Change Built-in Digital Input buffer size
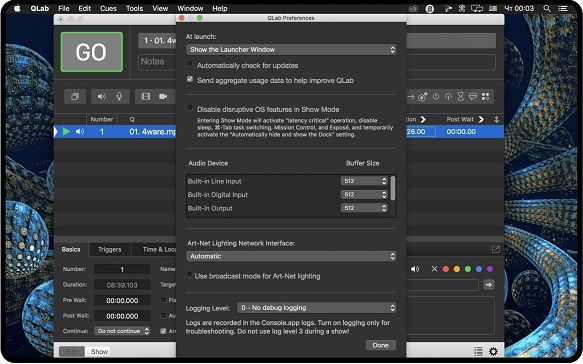This screenshot has height=364, width=583. [364, 194]
